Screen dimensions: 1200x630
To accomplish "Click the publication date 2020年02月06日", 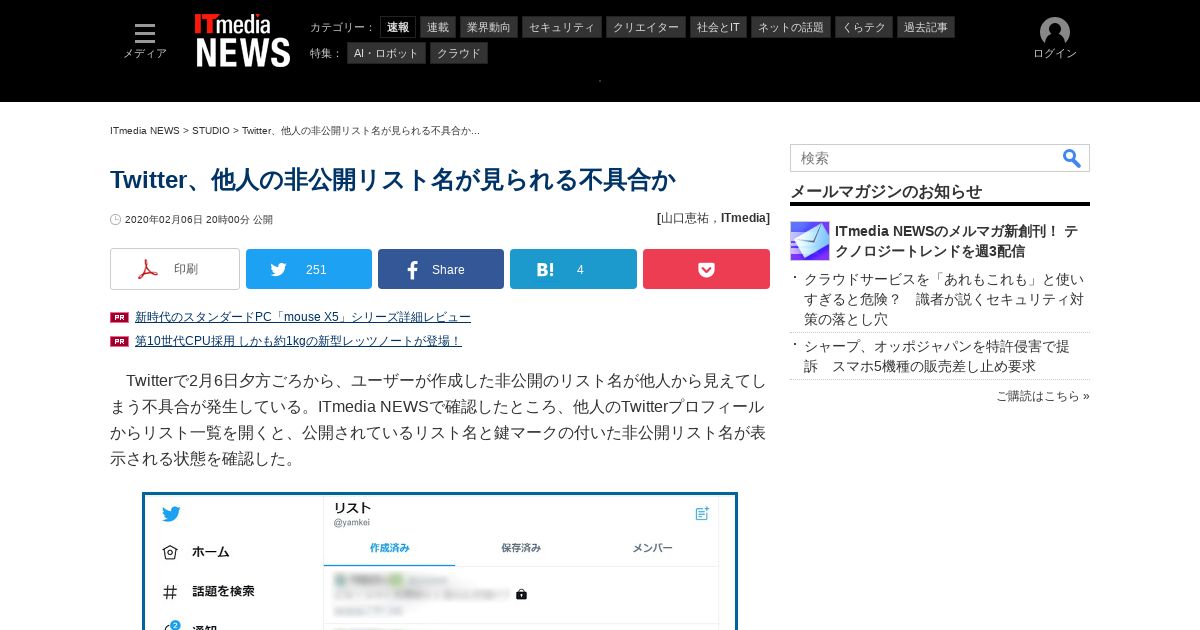I will [164, 220].
